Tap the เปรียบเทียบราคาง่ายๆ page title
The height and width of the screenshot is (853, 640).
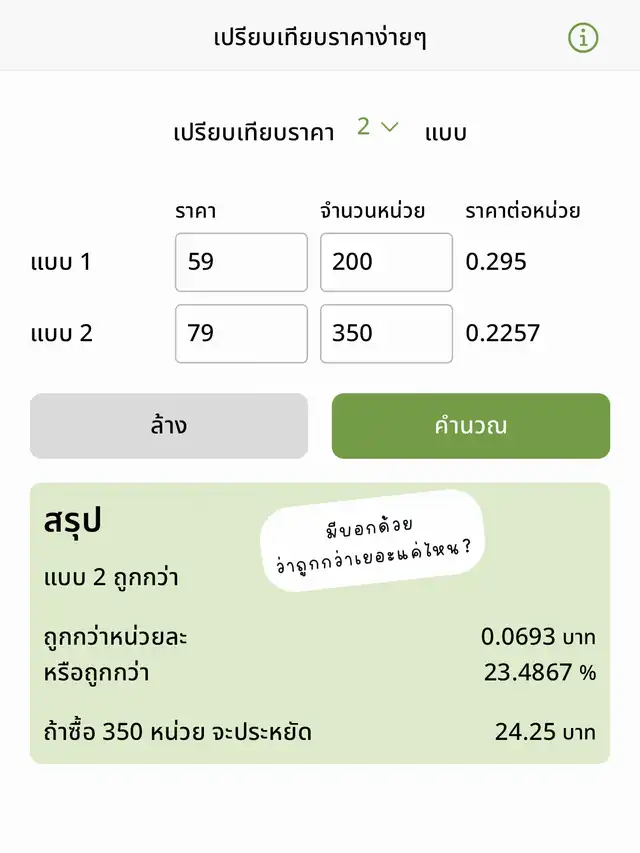point(320,38)
